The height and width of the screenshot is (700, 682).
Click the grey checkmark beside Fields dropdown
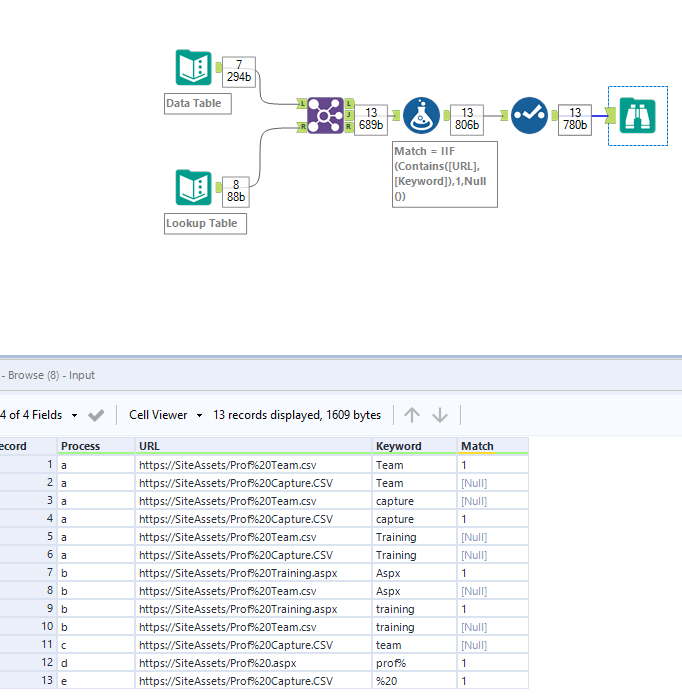coord(97,415)
